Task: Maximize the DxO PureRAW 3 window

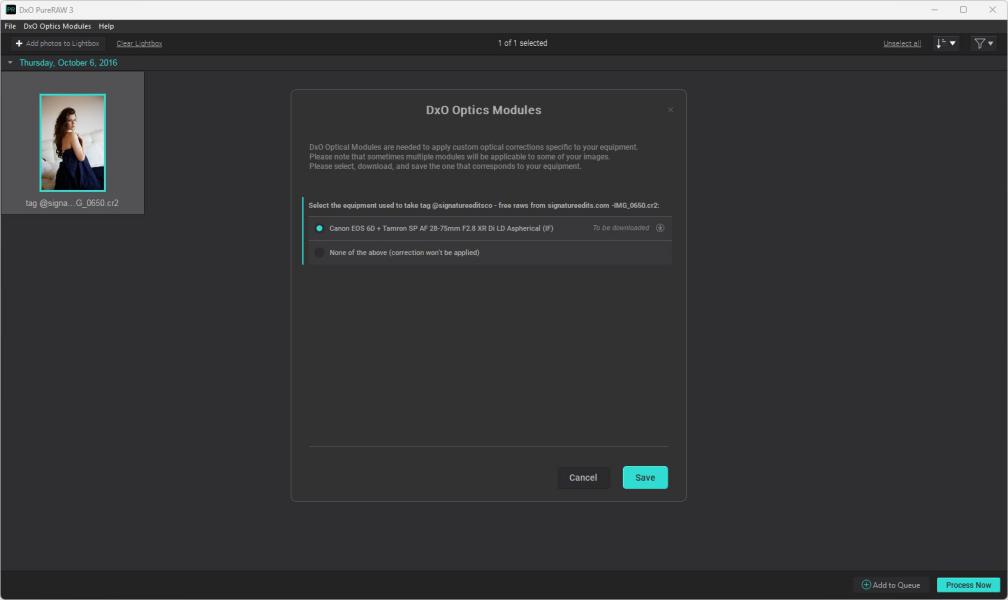Action: 963,10
